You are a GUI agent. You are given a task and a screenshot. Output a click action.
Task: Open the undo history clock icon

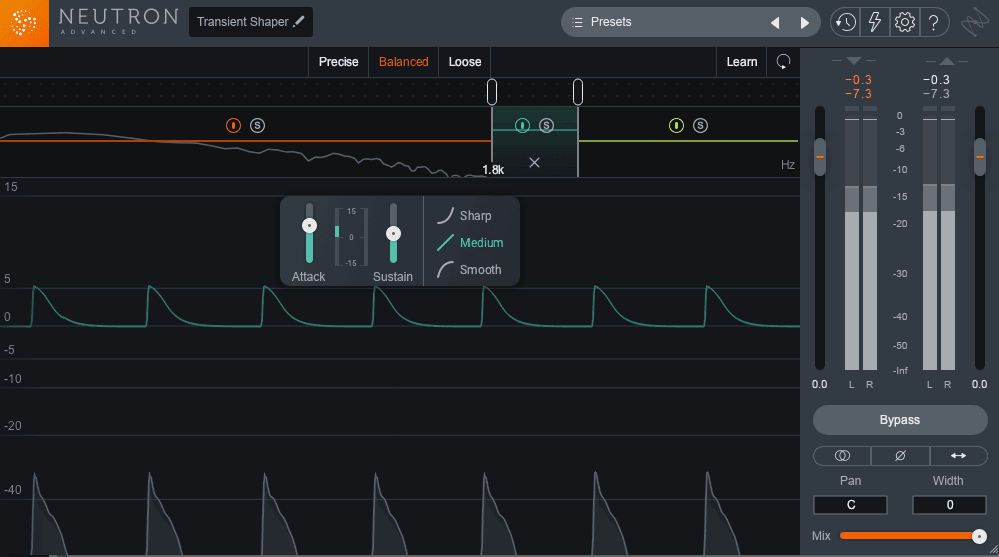pos(845,22)
